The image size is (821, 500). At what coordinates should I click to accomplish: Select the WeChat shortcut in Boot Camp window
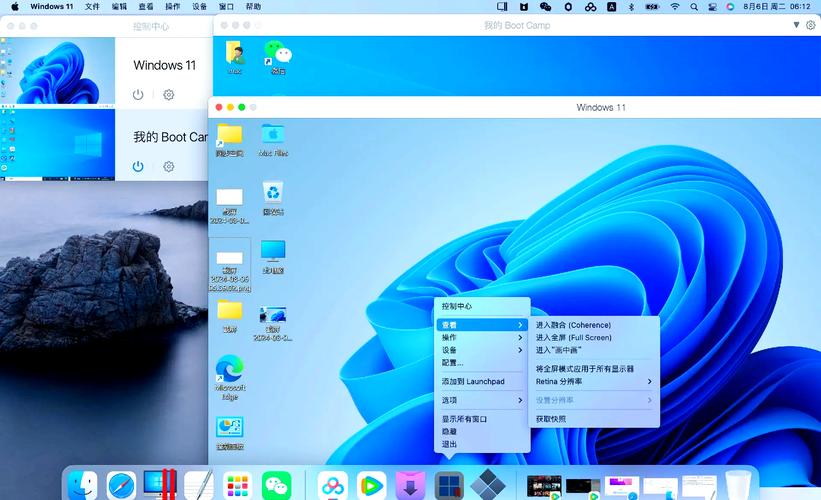point(278,58)
